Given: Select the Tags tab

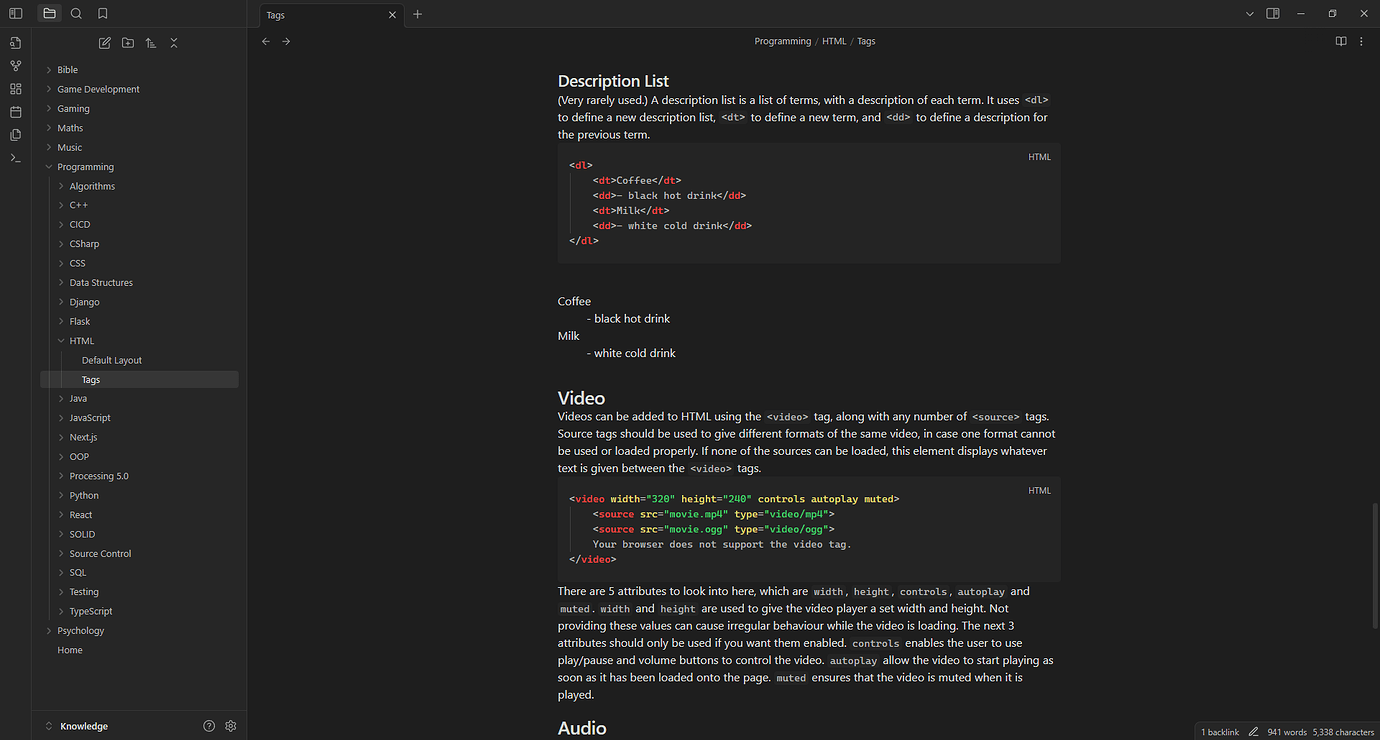Looking at the screenshot, I should 329,15.
